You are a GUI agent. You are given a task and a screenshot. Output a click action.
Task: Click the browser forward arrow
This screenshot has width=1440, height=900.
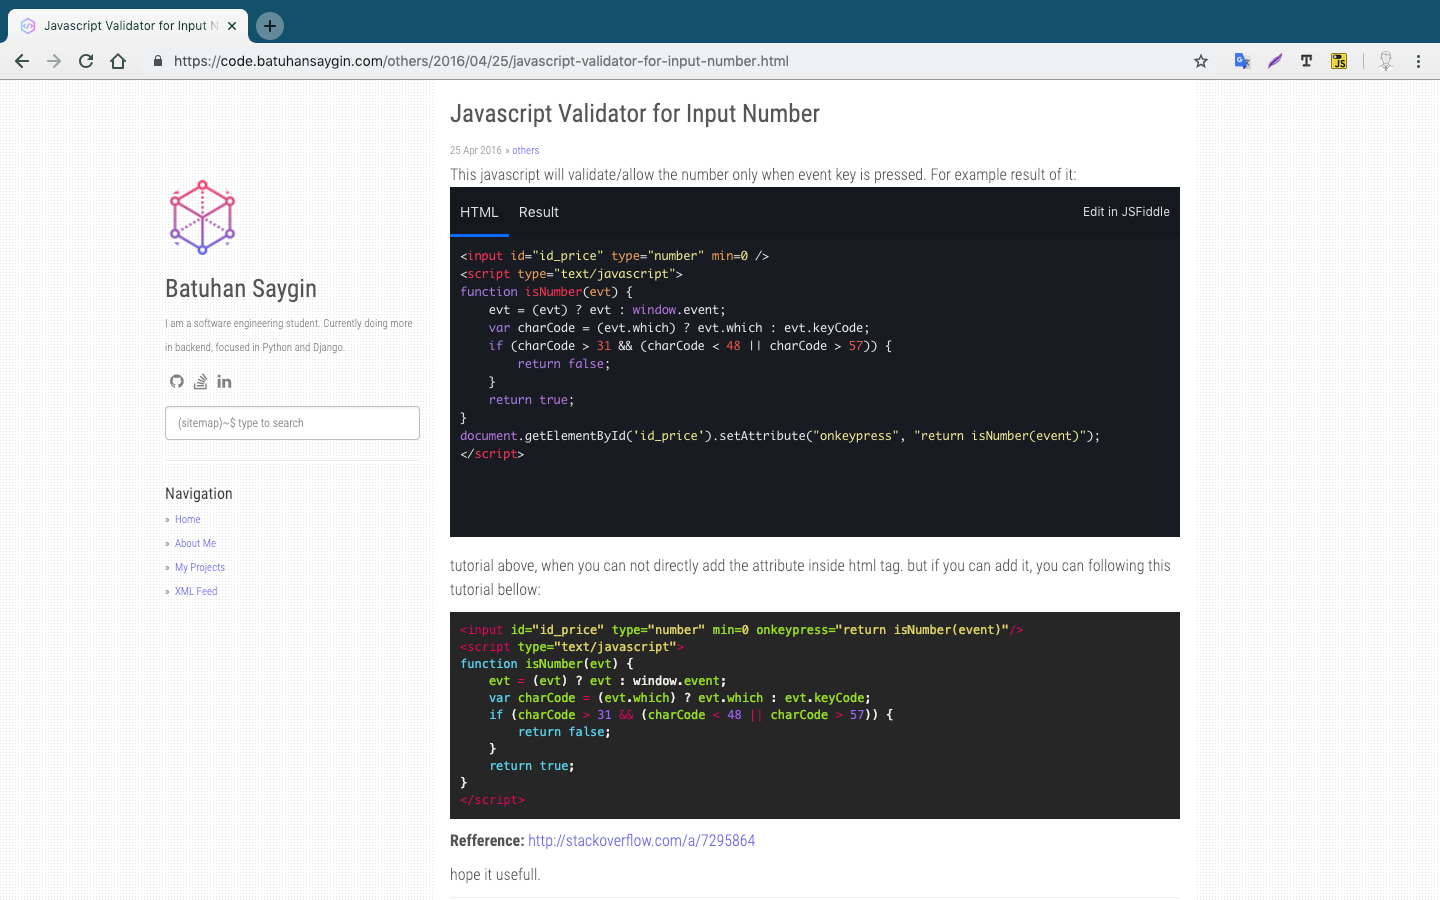[x=54, y=61]
